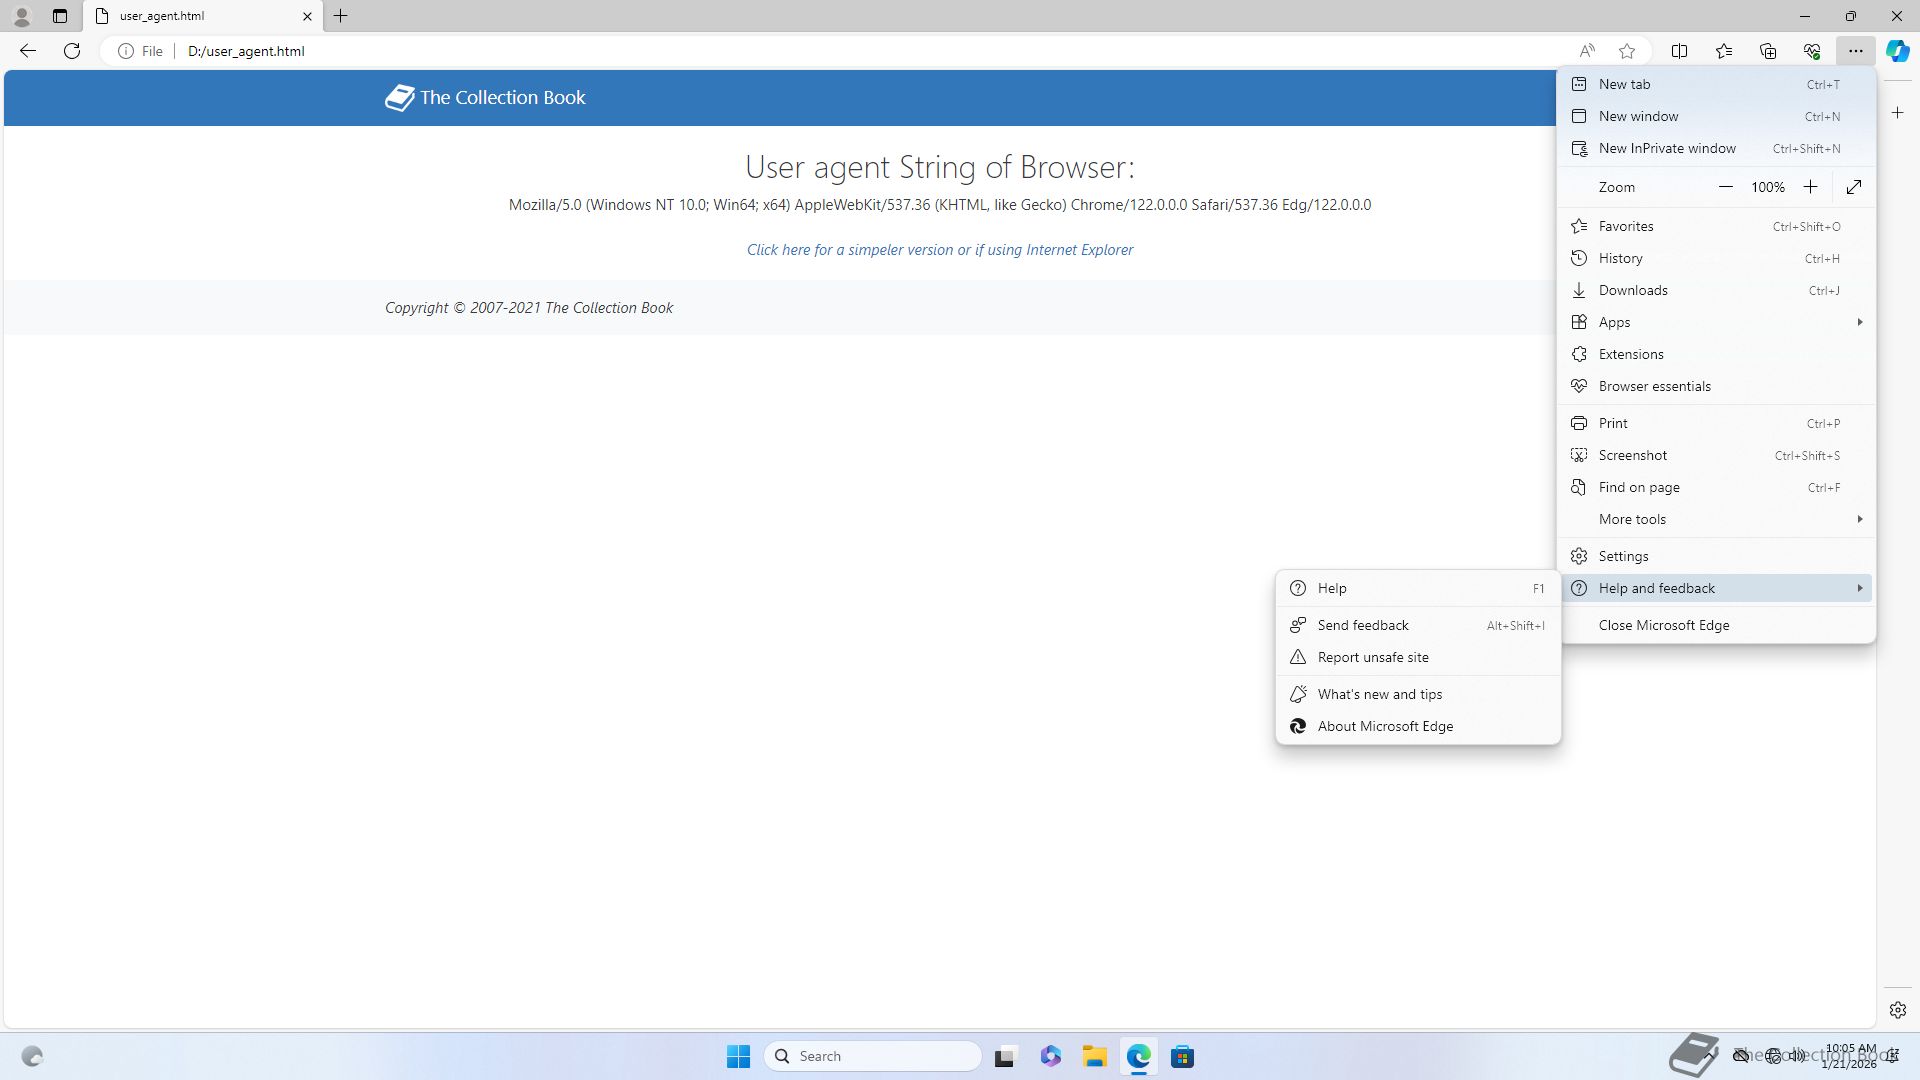The image size is (1920, 1080).
Task: Add this page to favorites star
Action: click(1627, 51)
